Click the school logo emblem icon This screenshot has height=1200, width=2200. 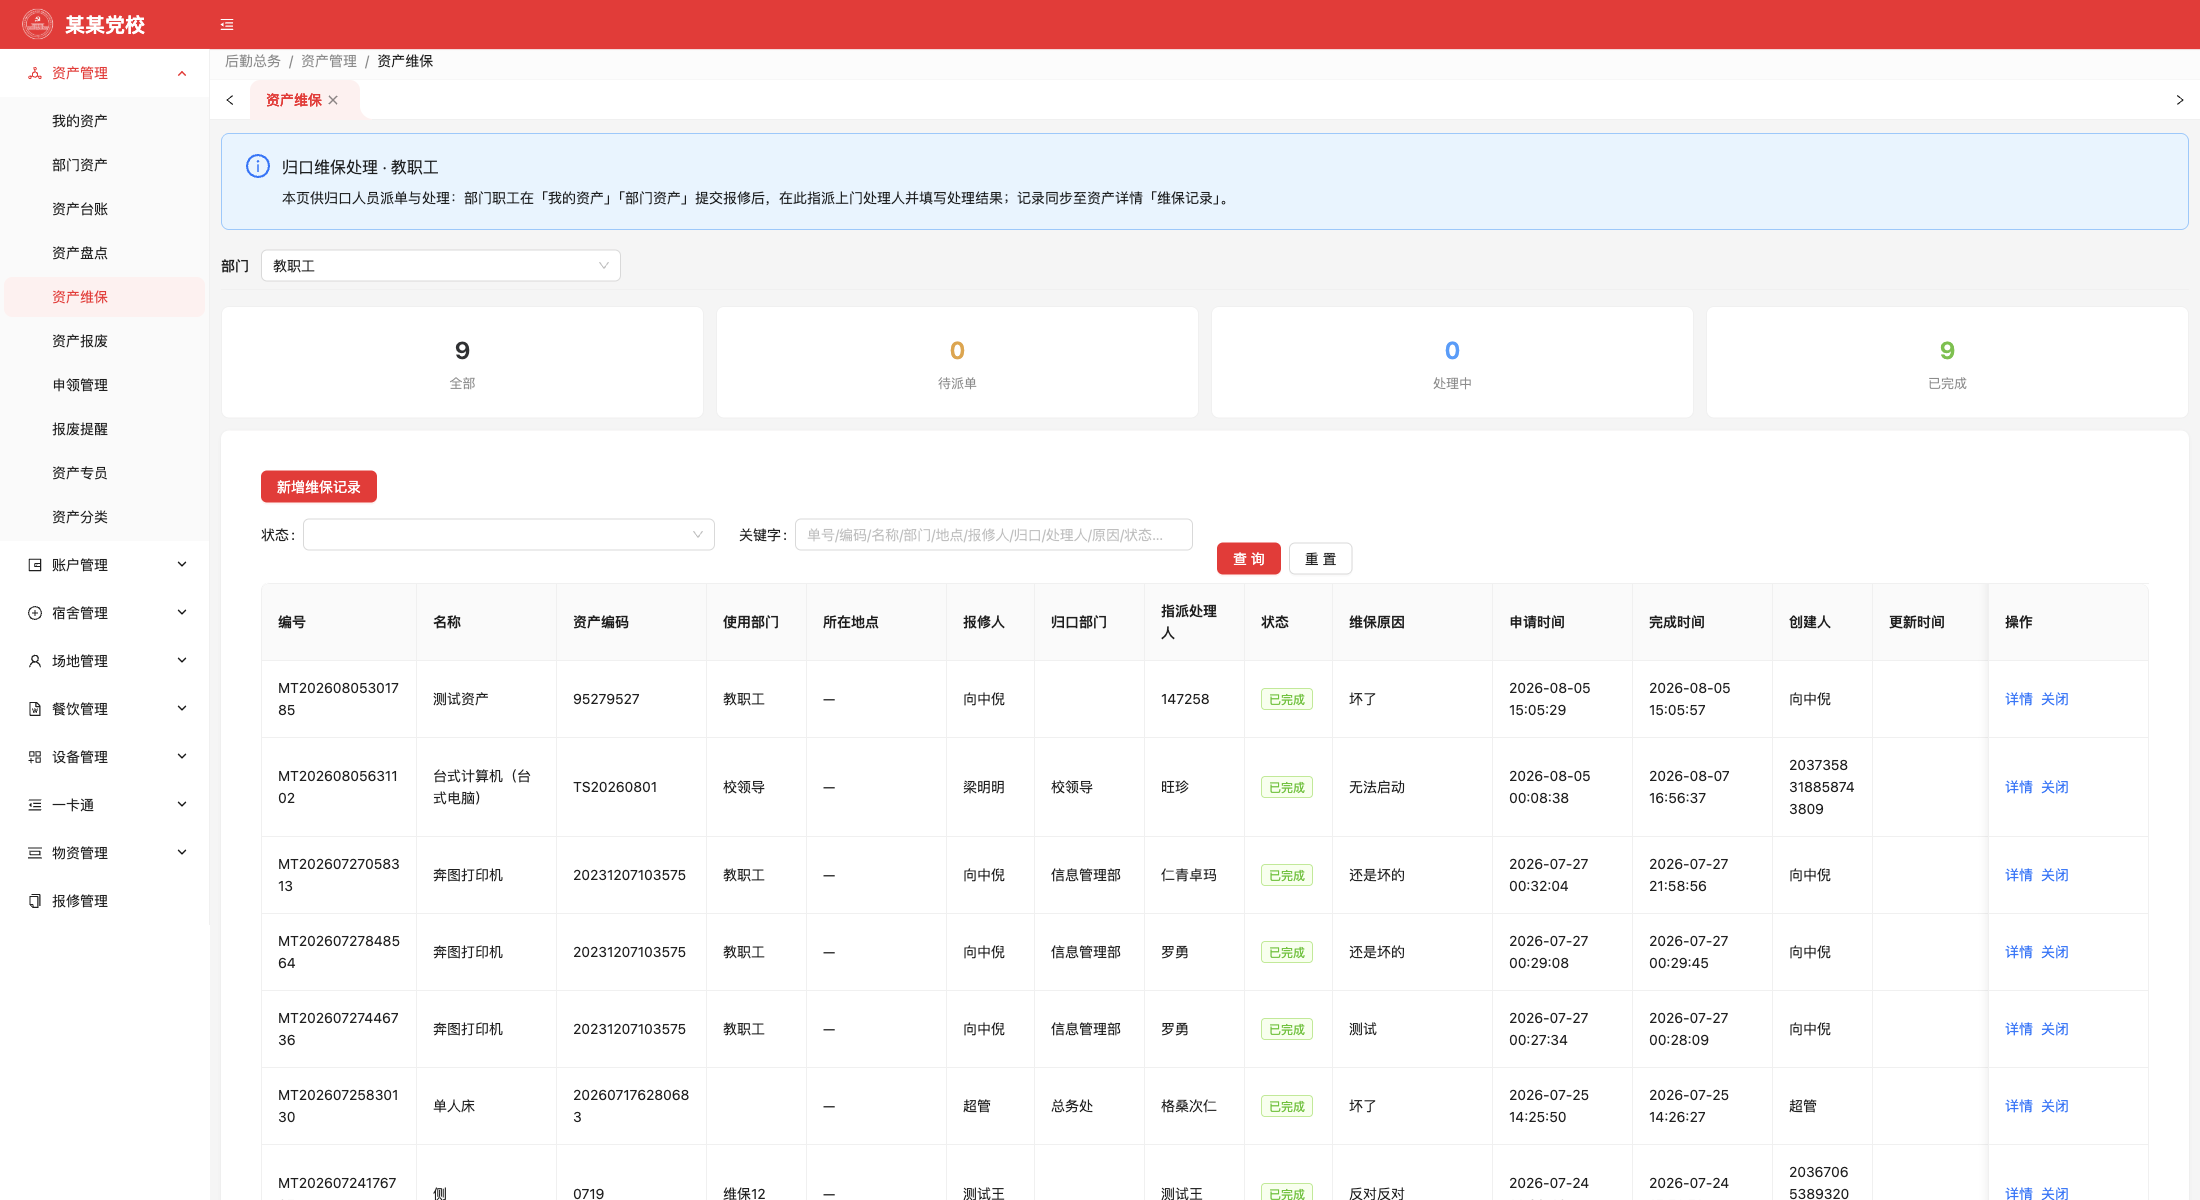[x=38, y=24]
